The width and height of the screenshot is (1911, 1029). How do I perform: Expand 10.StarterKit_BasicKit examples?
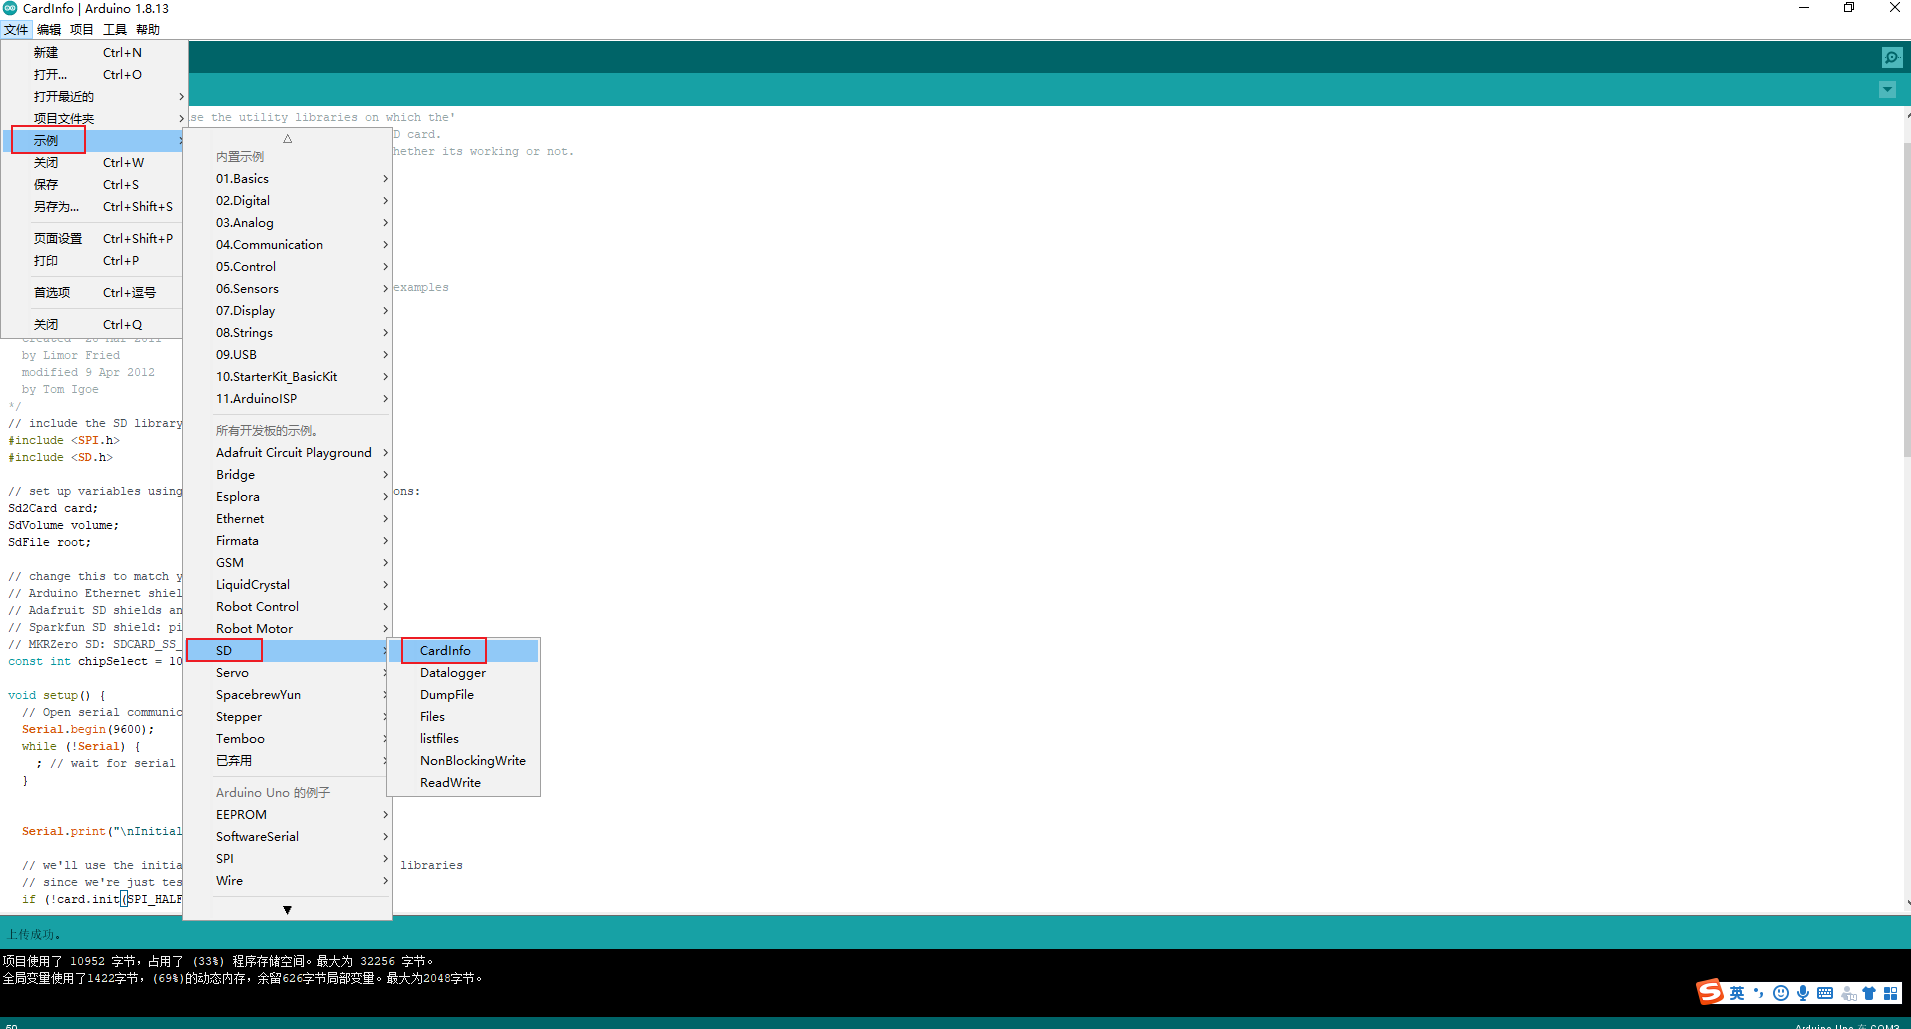(x=287, y=376)
